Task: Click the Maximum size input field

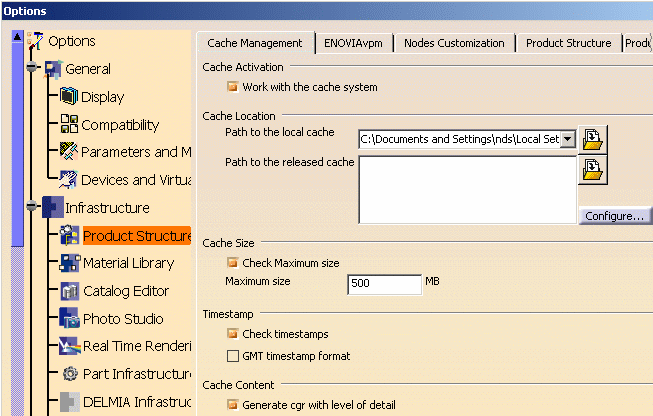Action: [384, 284]
